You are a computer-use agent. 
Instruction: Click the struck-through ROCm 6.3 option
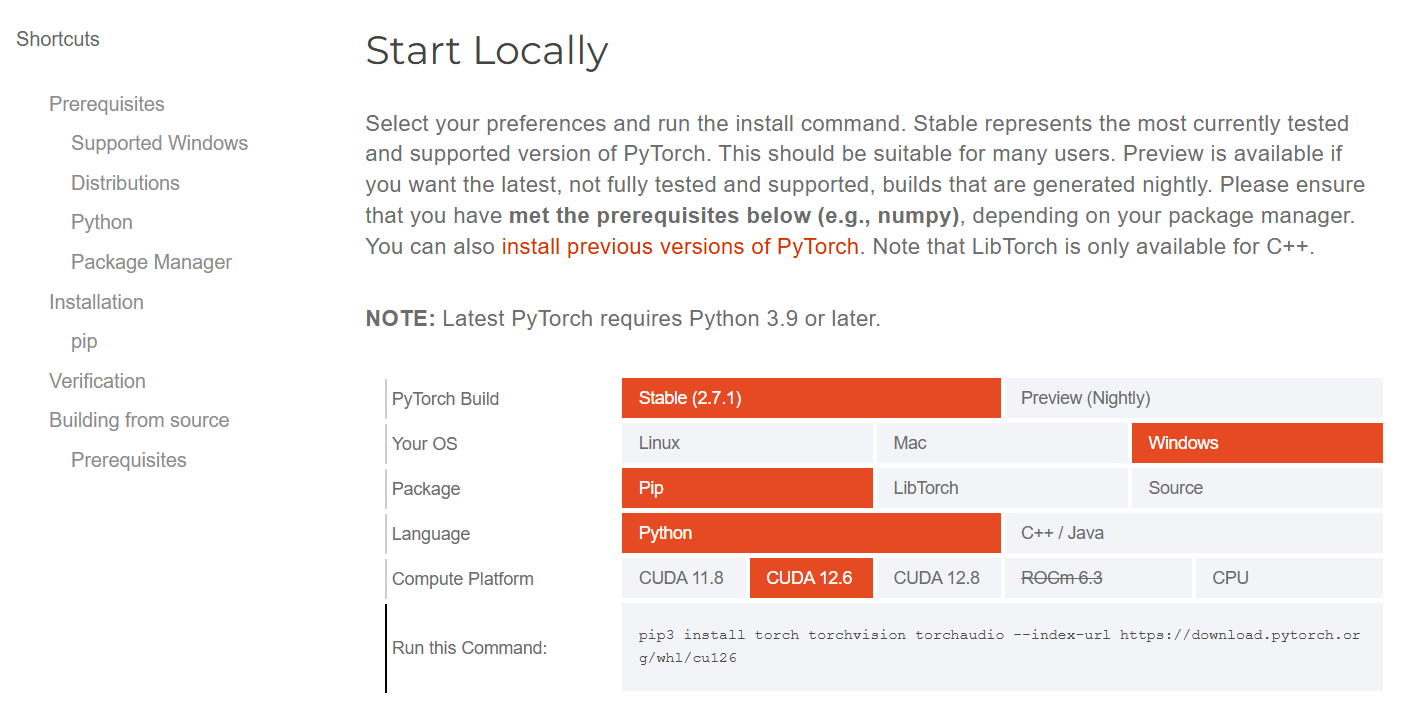(1098, 578)
